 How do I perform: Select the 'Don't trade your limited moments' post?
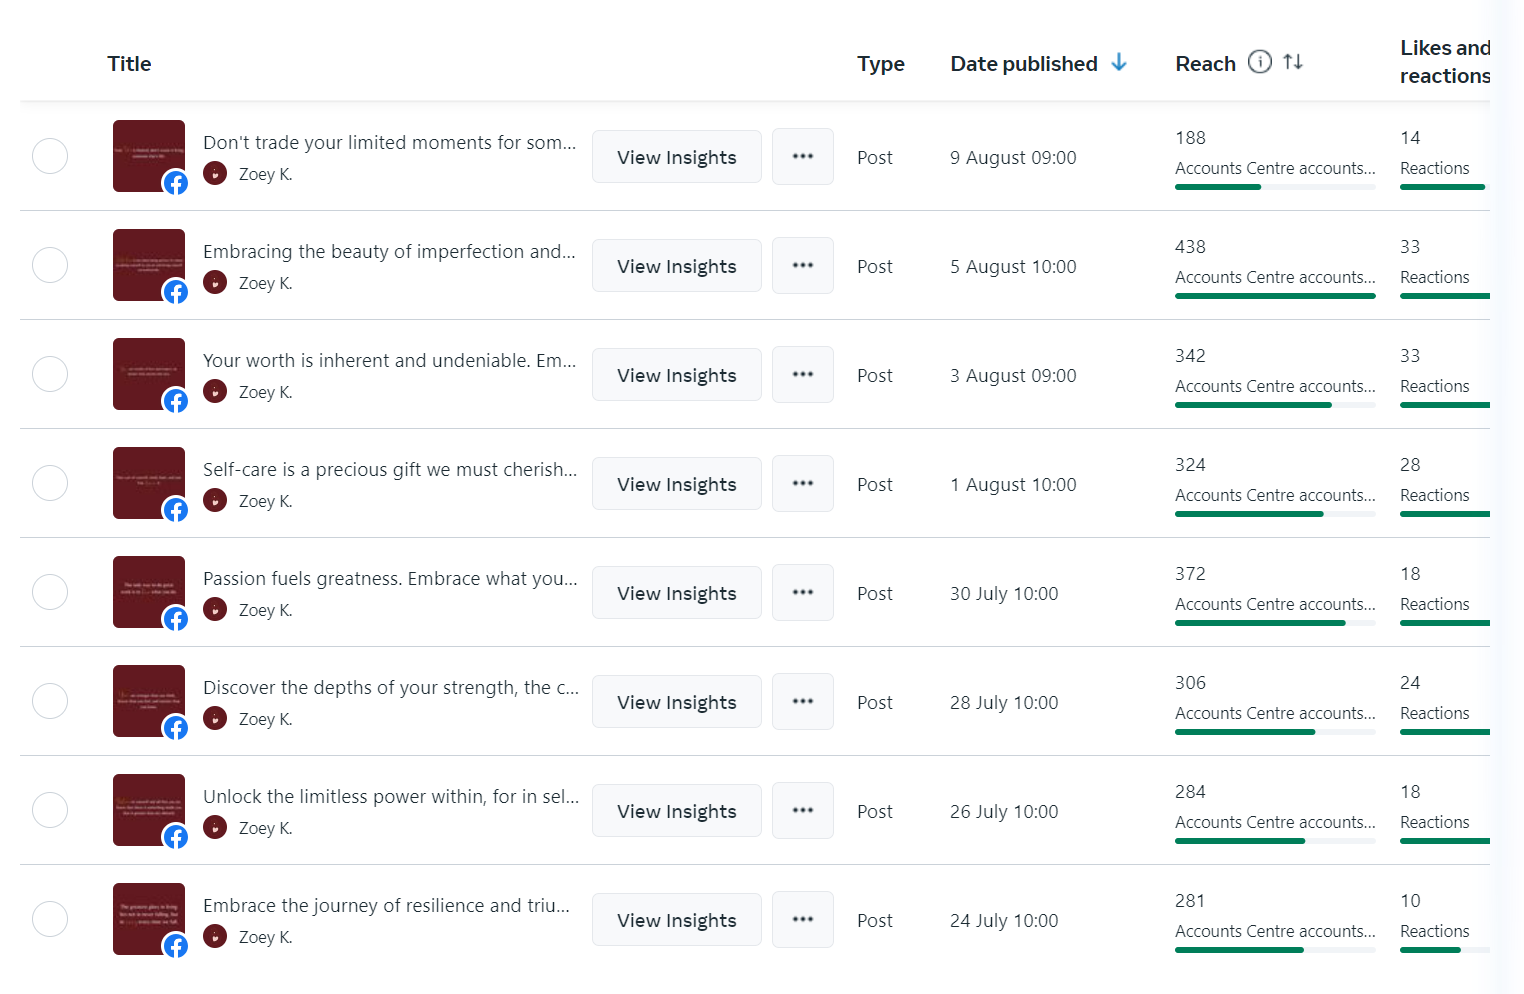pyautogui.click(x=50, y=156)
